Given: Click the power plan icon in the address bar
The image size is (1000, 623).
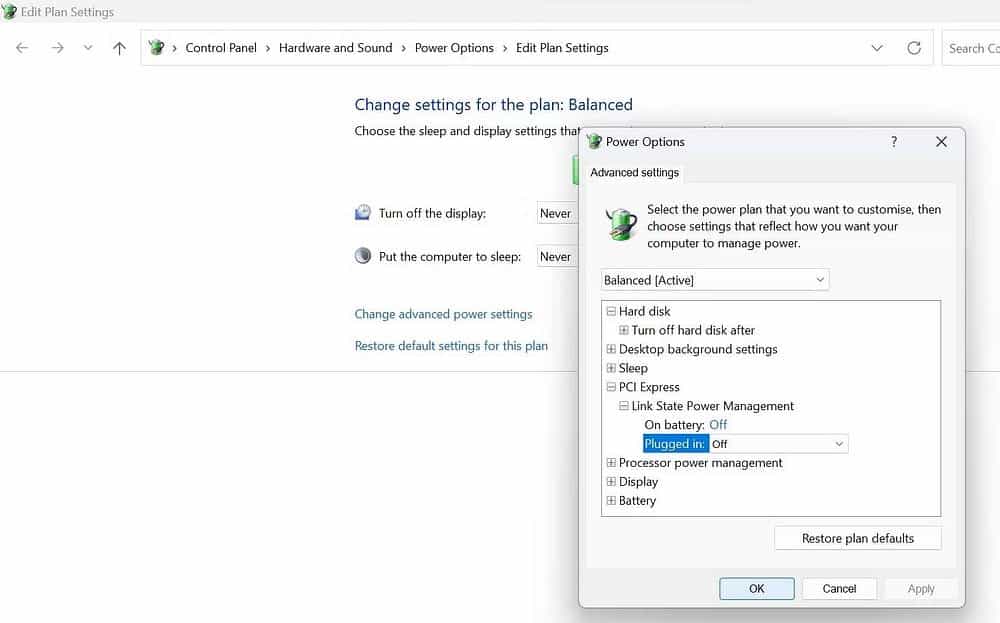Looking at the screenshot, I should [156, 47].
